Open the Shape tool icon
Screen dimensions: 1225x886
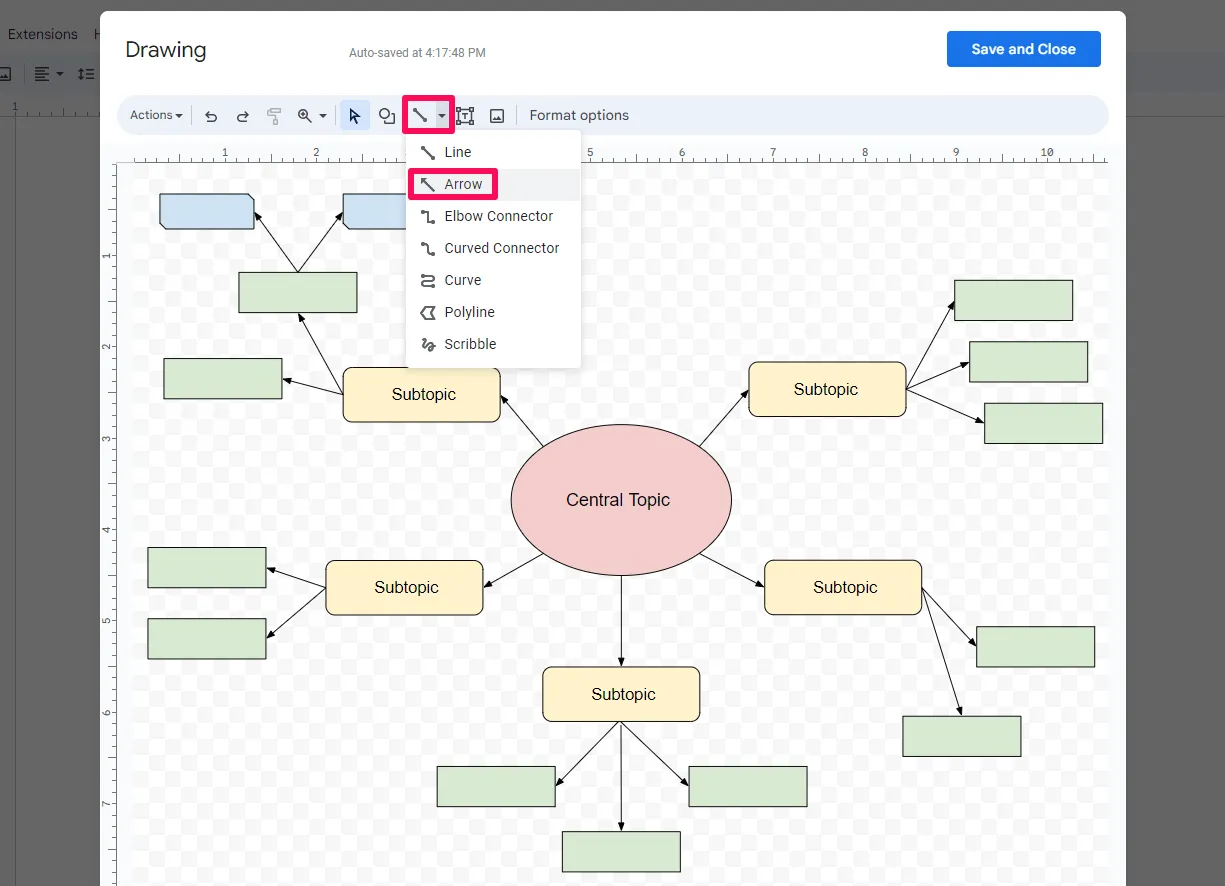tap(387, 116)
